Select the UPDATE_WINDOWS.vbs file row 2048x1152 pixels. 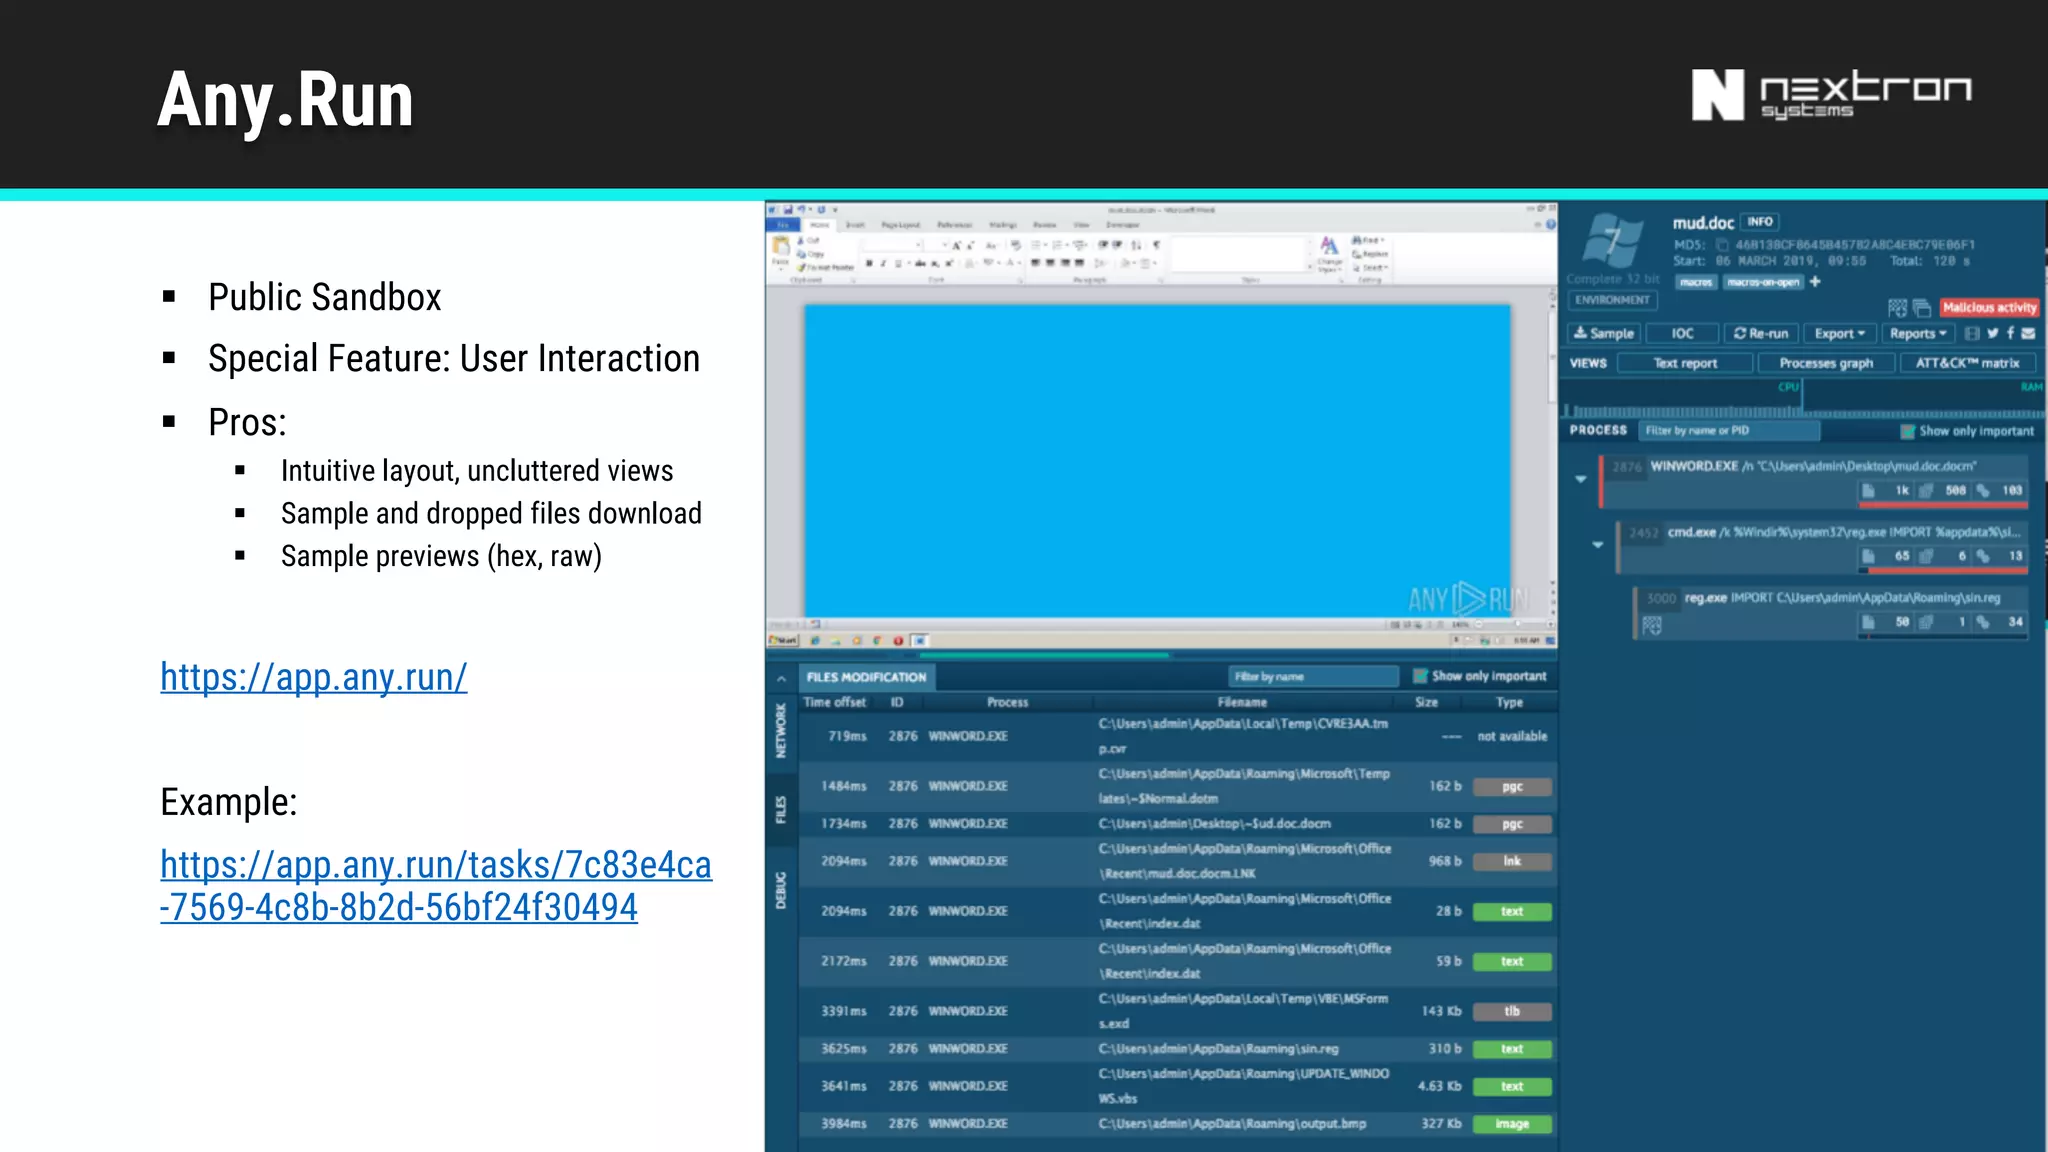pos(1178,1086)
